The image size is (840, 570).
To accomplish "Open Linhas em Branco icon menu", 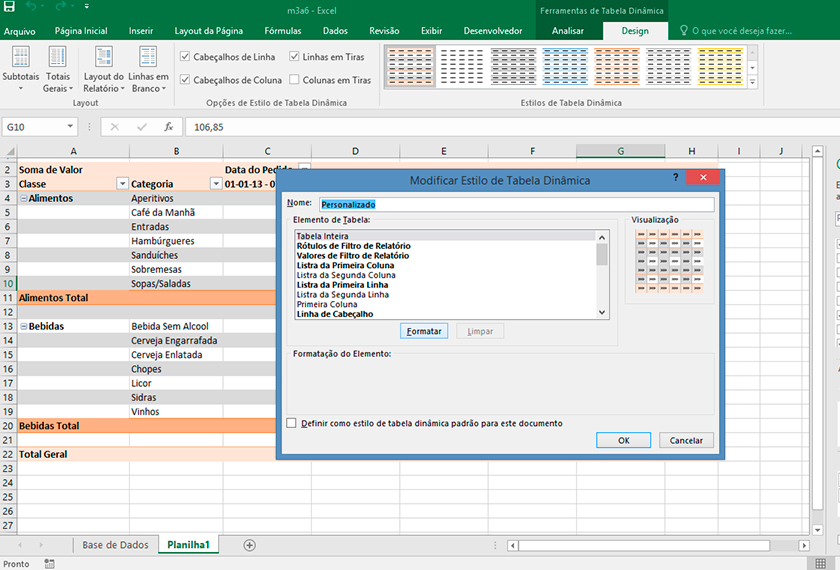I will click(x=148, y=69).
